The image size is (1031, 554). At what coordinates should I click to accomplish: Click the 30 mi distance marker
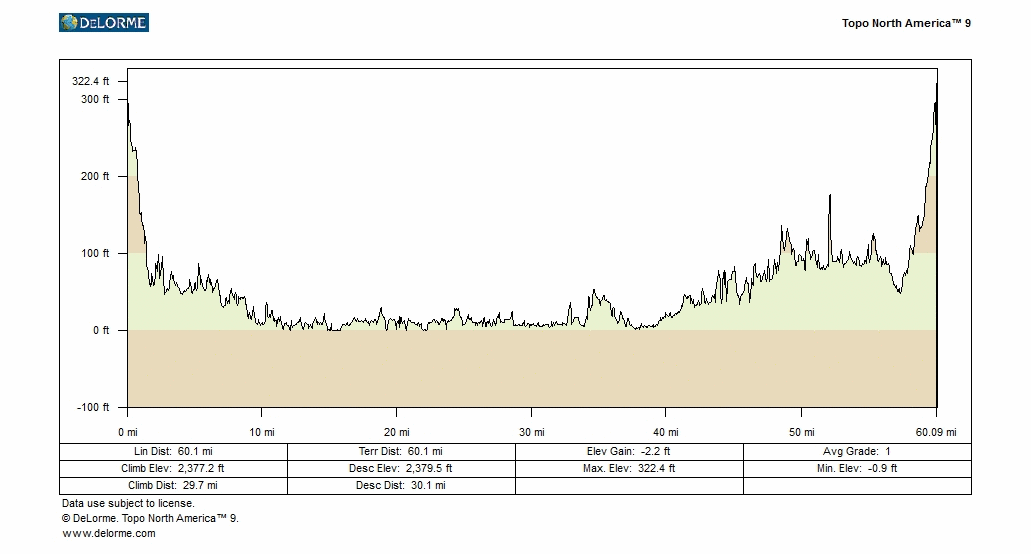point(531,433)
